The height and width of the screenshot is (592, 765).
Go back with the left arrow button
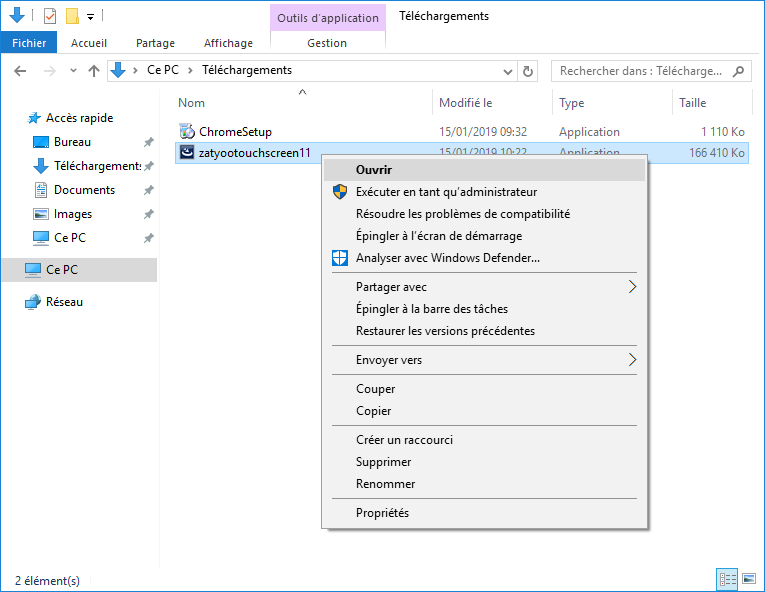click(x=20, y=71)
